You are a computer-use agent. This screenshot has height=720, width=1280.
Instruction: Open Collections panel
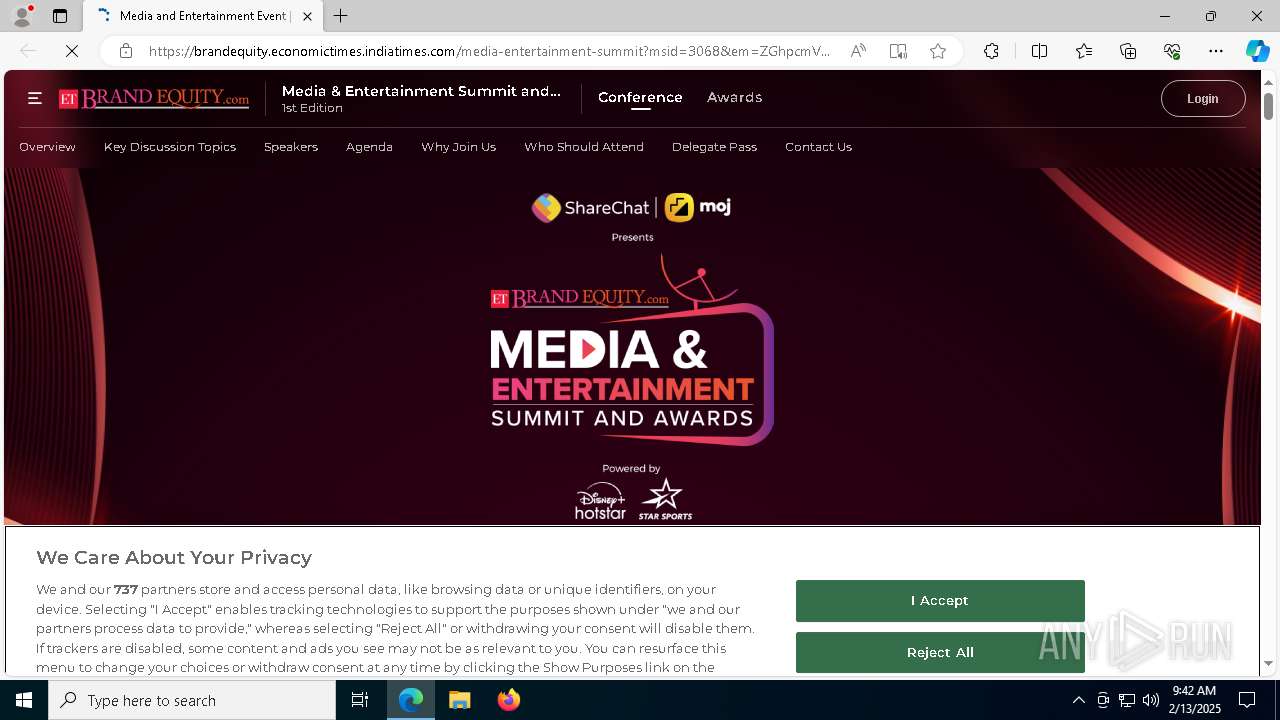(1128, 51)
